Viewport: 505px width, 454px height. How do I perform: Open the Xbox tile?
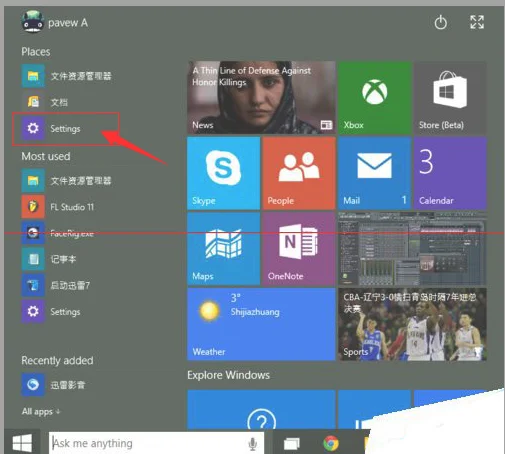[375, 98]
